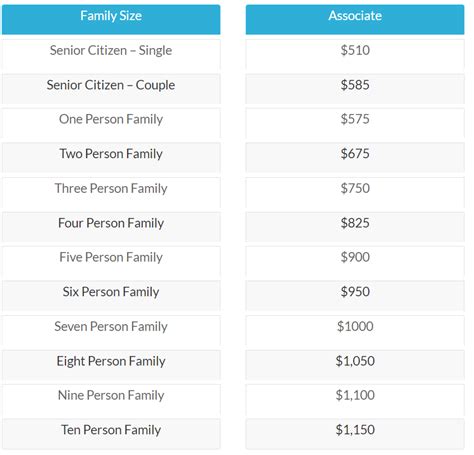Select the Three Person Family row label

pyautogui.click(x=111, y=189)
